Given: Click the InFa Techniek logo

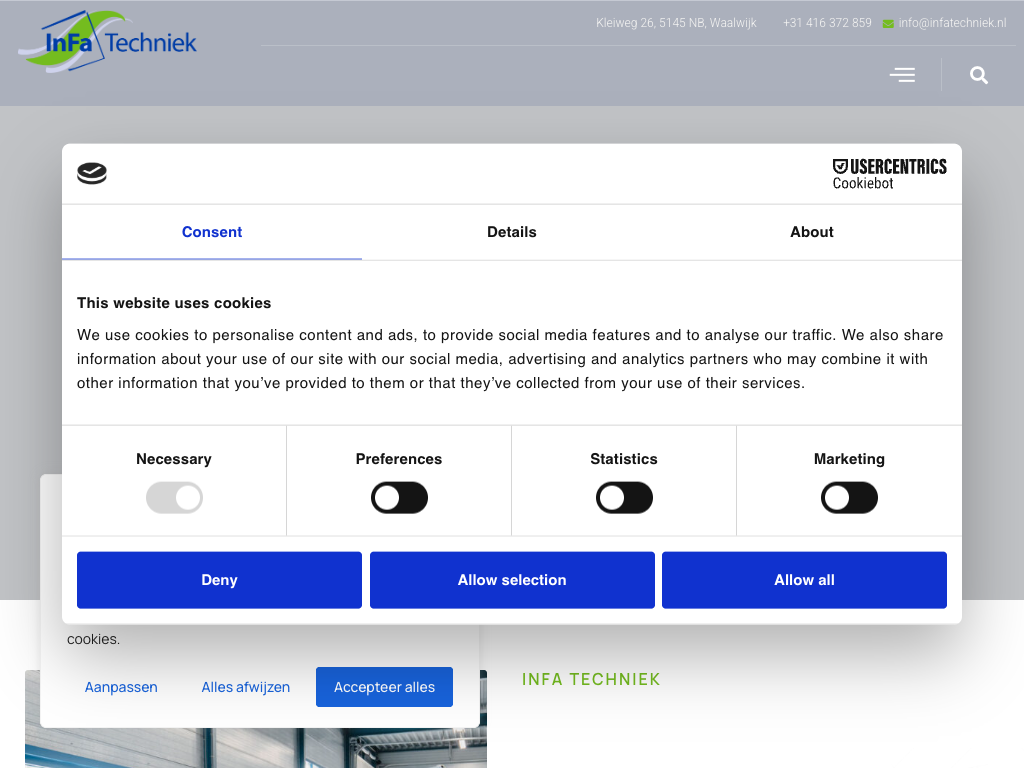Looking at the screenshot, I should click(x=107, y=41).
